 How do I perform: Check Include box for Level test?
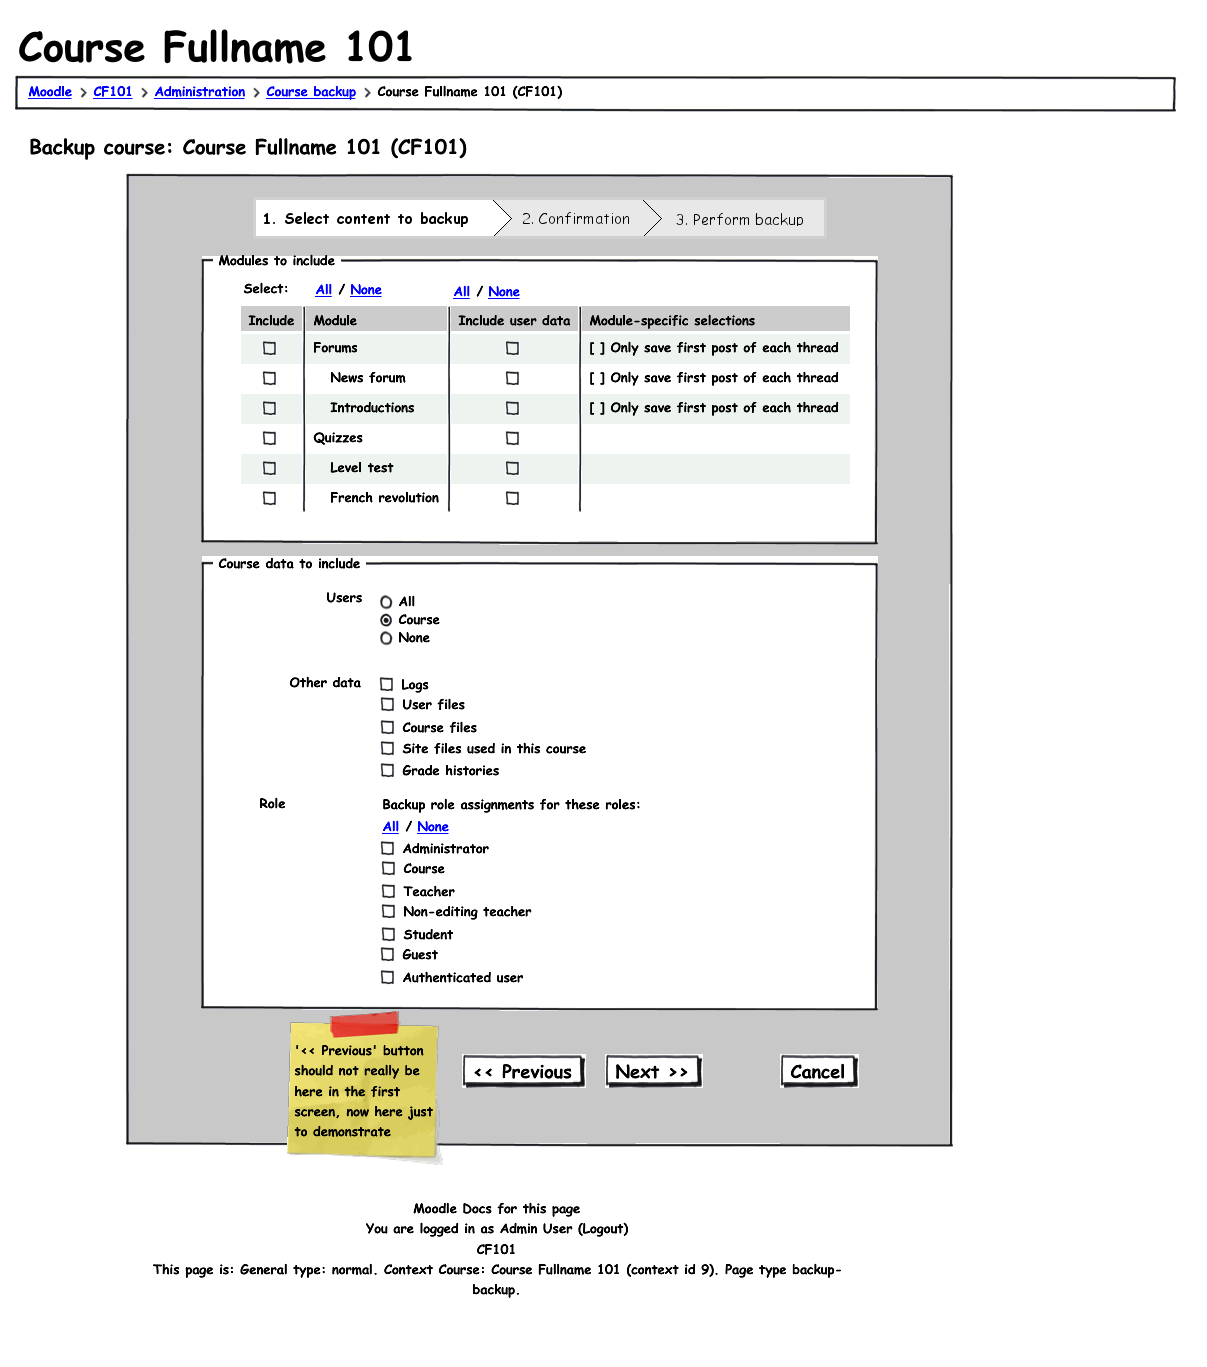point(269,468)
